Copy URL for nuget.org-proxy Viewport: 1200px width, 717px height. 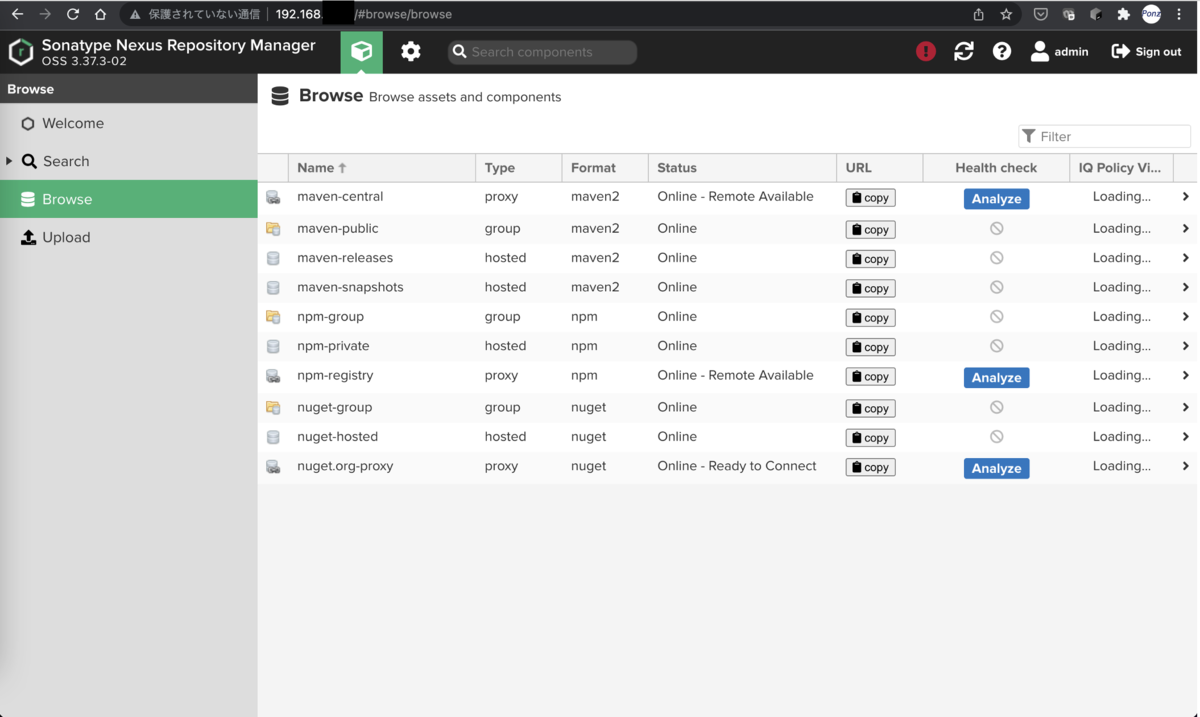point(870,467)
